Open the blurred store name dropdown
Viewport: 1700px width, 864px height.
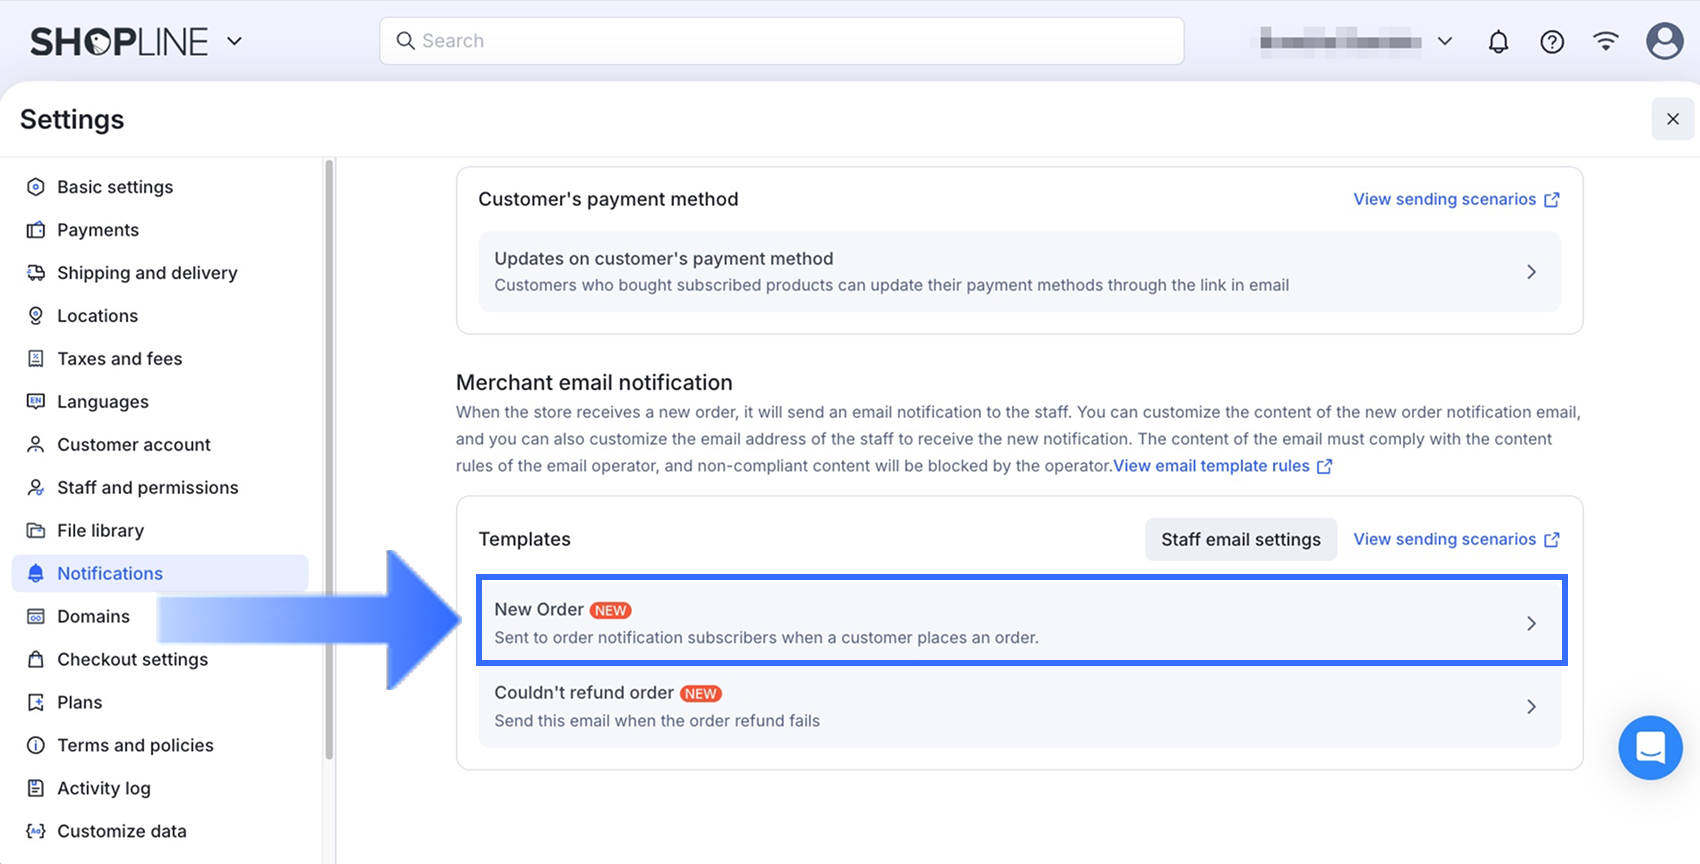click(1355, 41)
